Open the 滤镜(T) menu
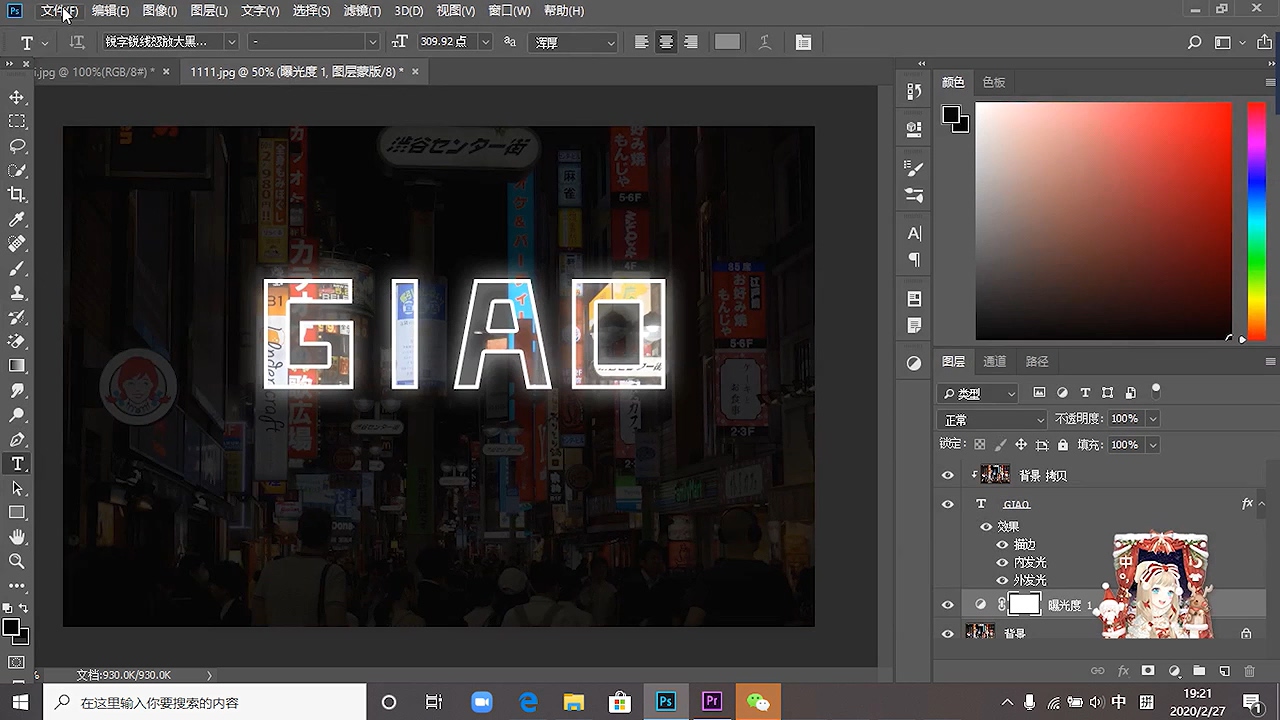Screen dimensions: 1280x720 click(x=361, y=11)
